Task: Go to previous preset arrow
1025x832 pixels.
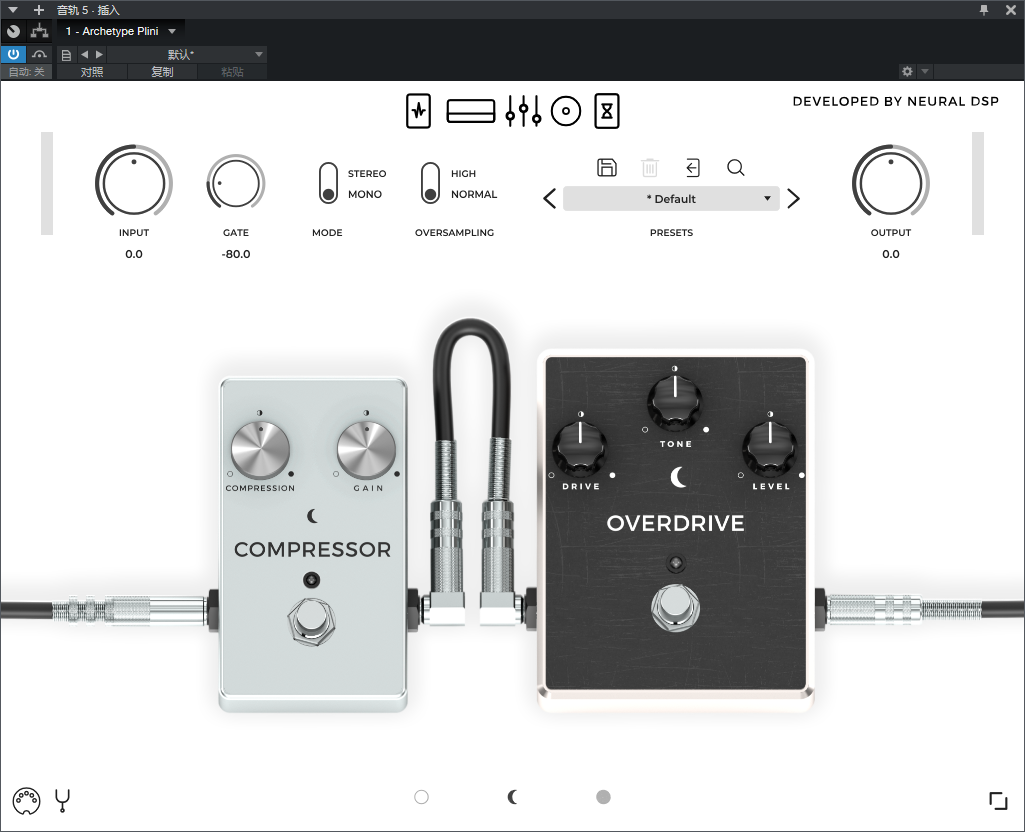Action: [550, 199]
